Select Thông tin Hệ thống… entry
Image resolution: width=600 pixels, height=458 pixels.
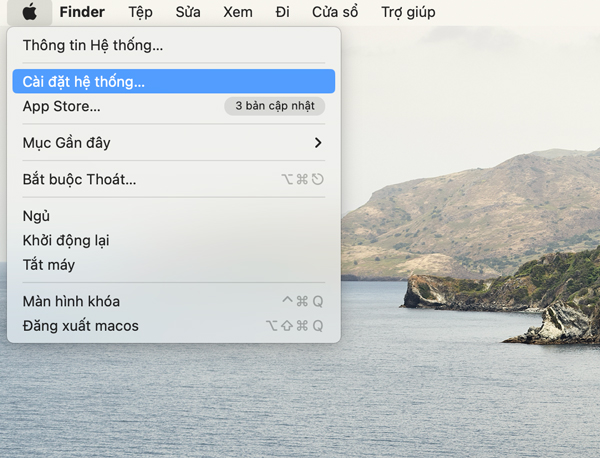coord(174,45)
